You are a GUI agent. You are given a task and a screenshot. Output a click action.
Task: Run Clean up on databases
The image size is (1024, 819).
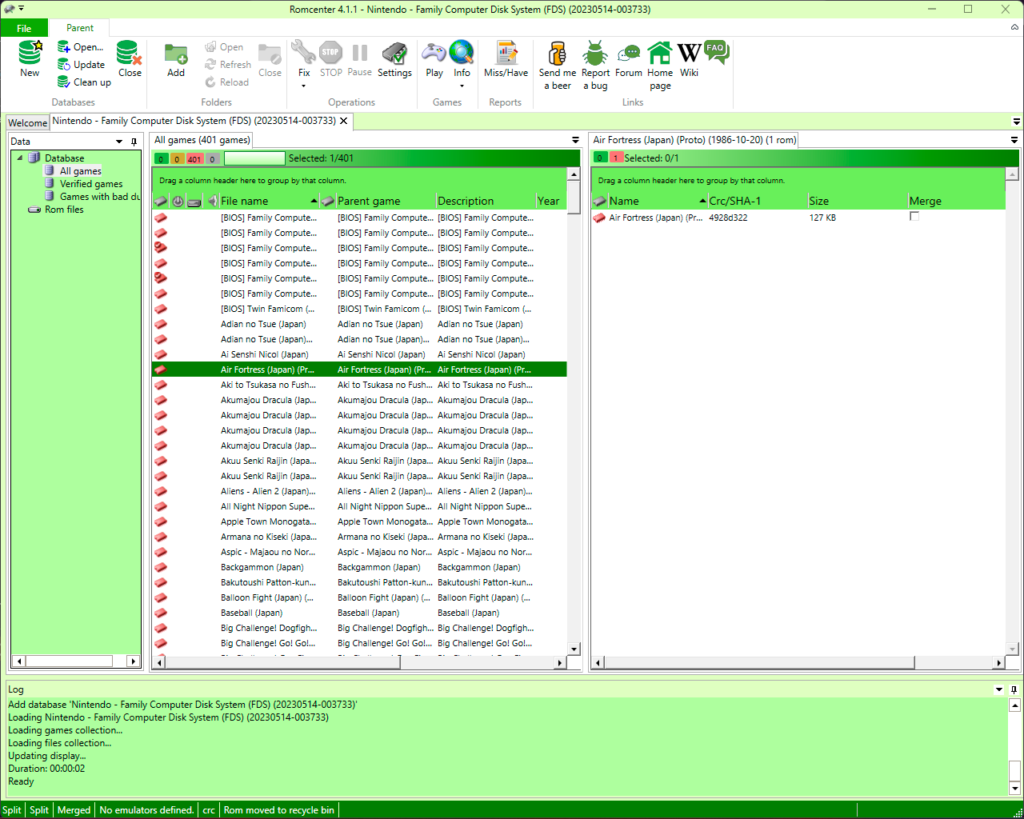tap(84, 82)
